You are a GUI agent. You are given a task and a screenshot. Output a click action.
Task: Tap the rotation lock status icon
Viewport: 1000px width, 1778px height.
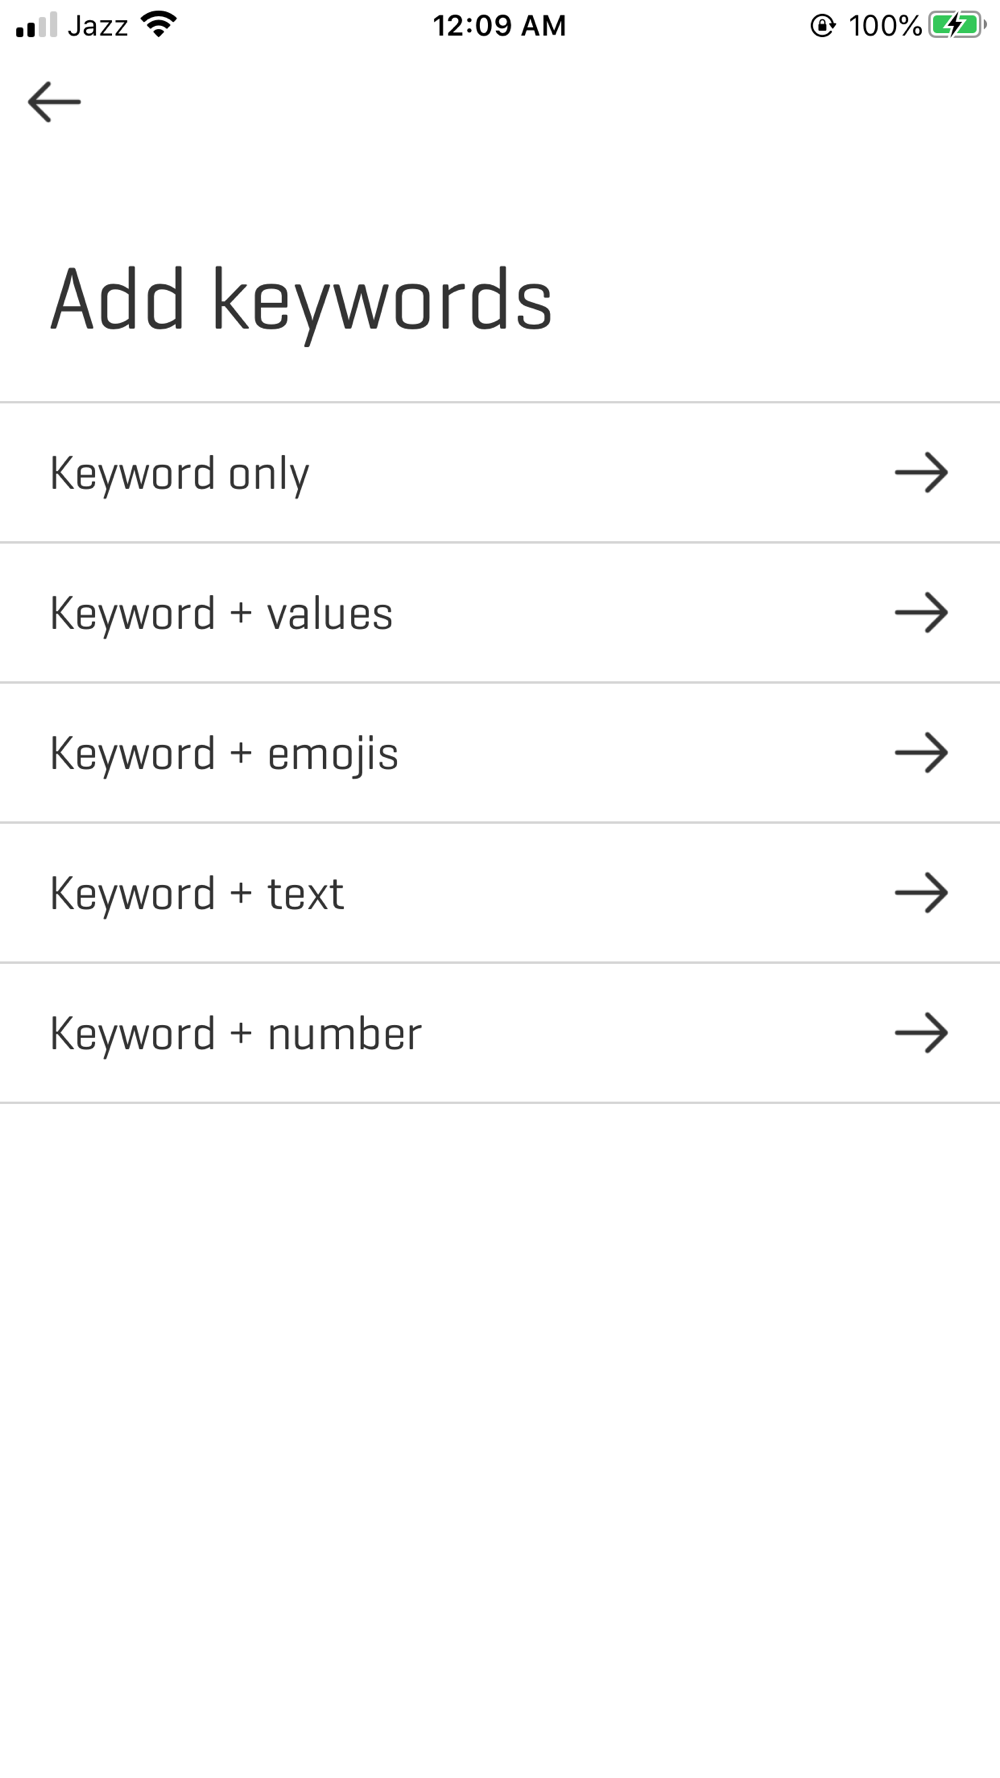click(822, 25)
